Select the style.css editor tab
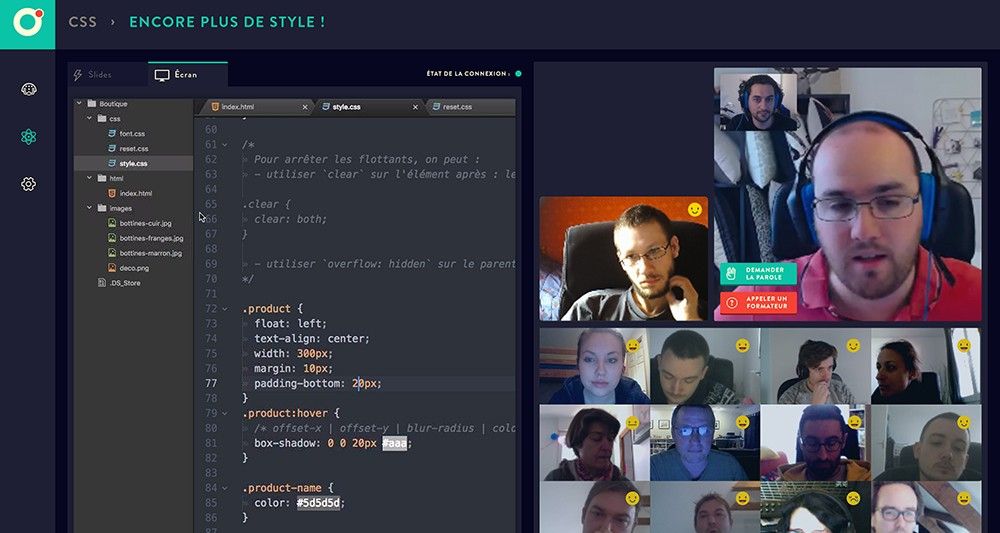1000x533 pixels. point(370,106)
